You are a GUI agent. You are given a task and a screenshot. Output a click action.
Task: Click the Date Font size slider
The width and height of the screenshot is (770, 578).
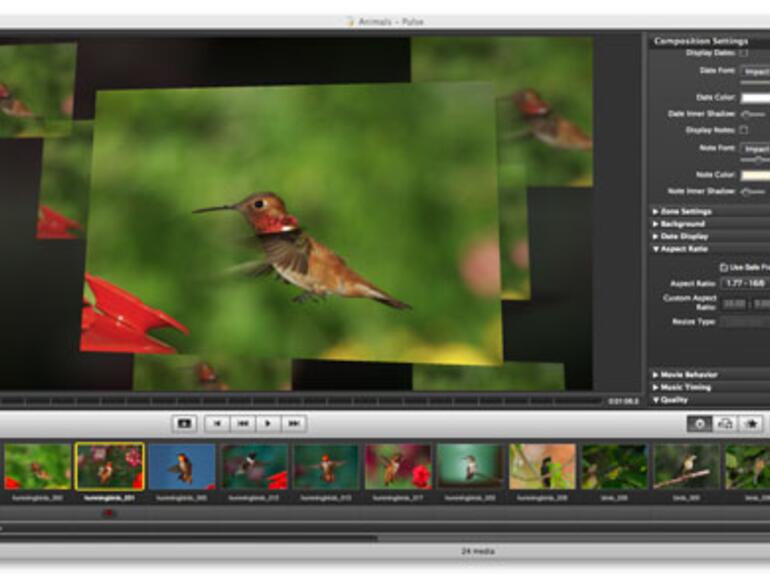[x=755, y=83]
